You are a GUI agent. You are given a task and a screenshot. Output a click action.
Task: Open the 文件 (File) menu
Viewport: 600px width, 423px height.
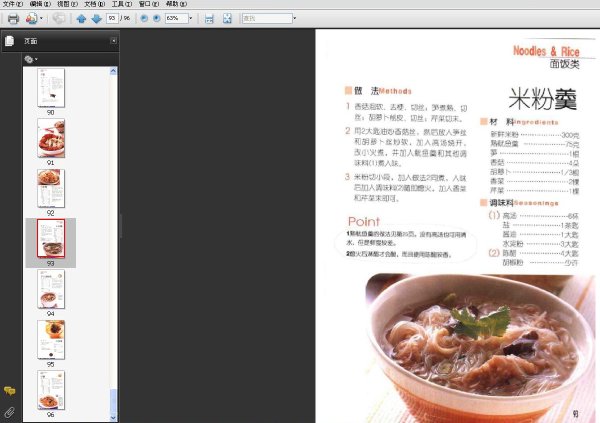click(x=13, y=4)
